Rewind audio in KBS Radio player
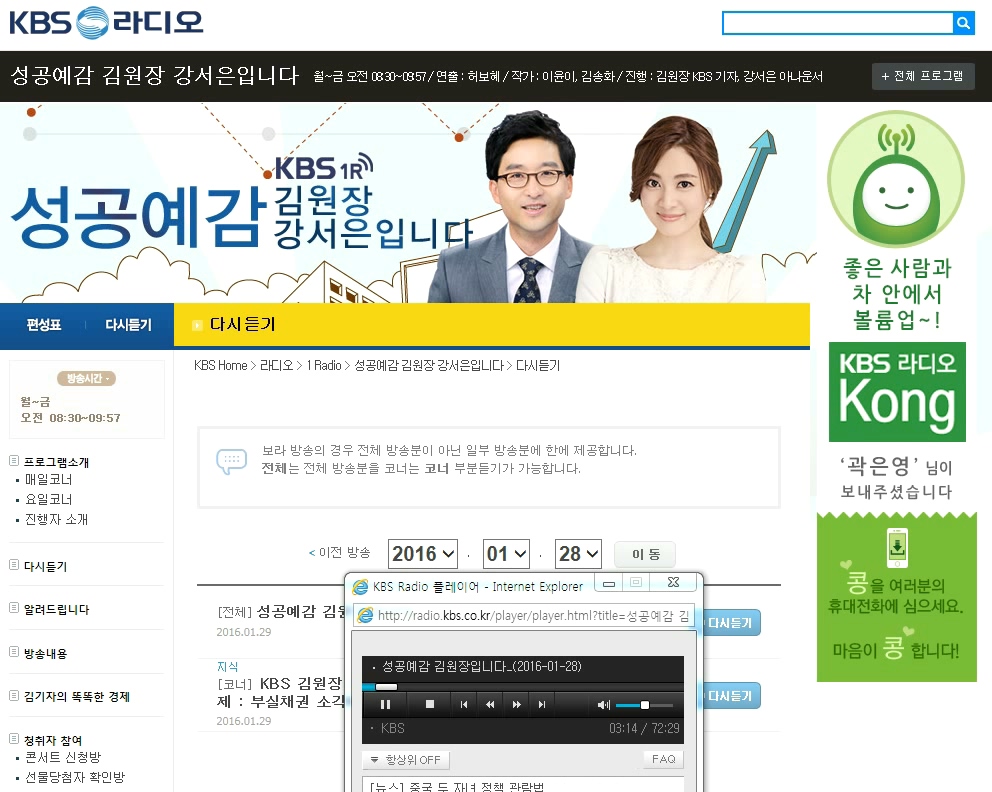This screenshot has height=792, width=992. (490, 704)
